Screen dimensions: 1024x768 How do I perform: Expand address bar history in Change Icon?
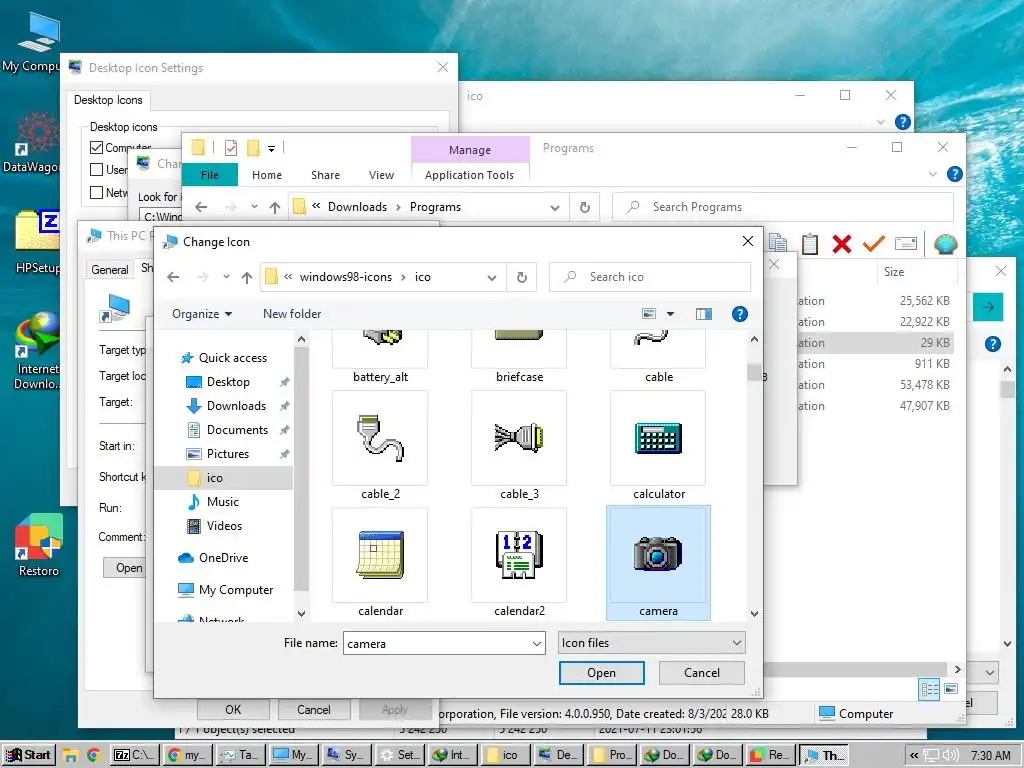[x=492, y=278]
